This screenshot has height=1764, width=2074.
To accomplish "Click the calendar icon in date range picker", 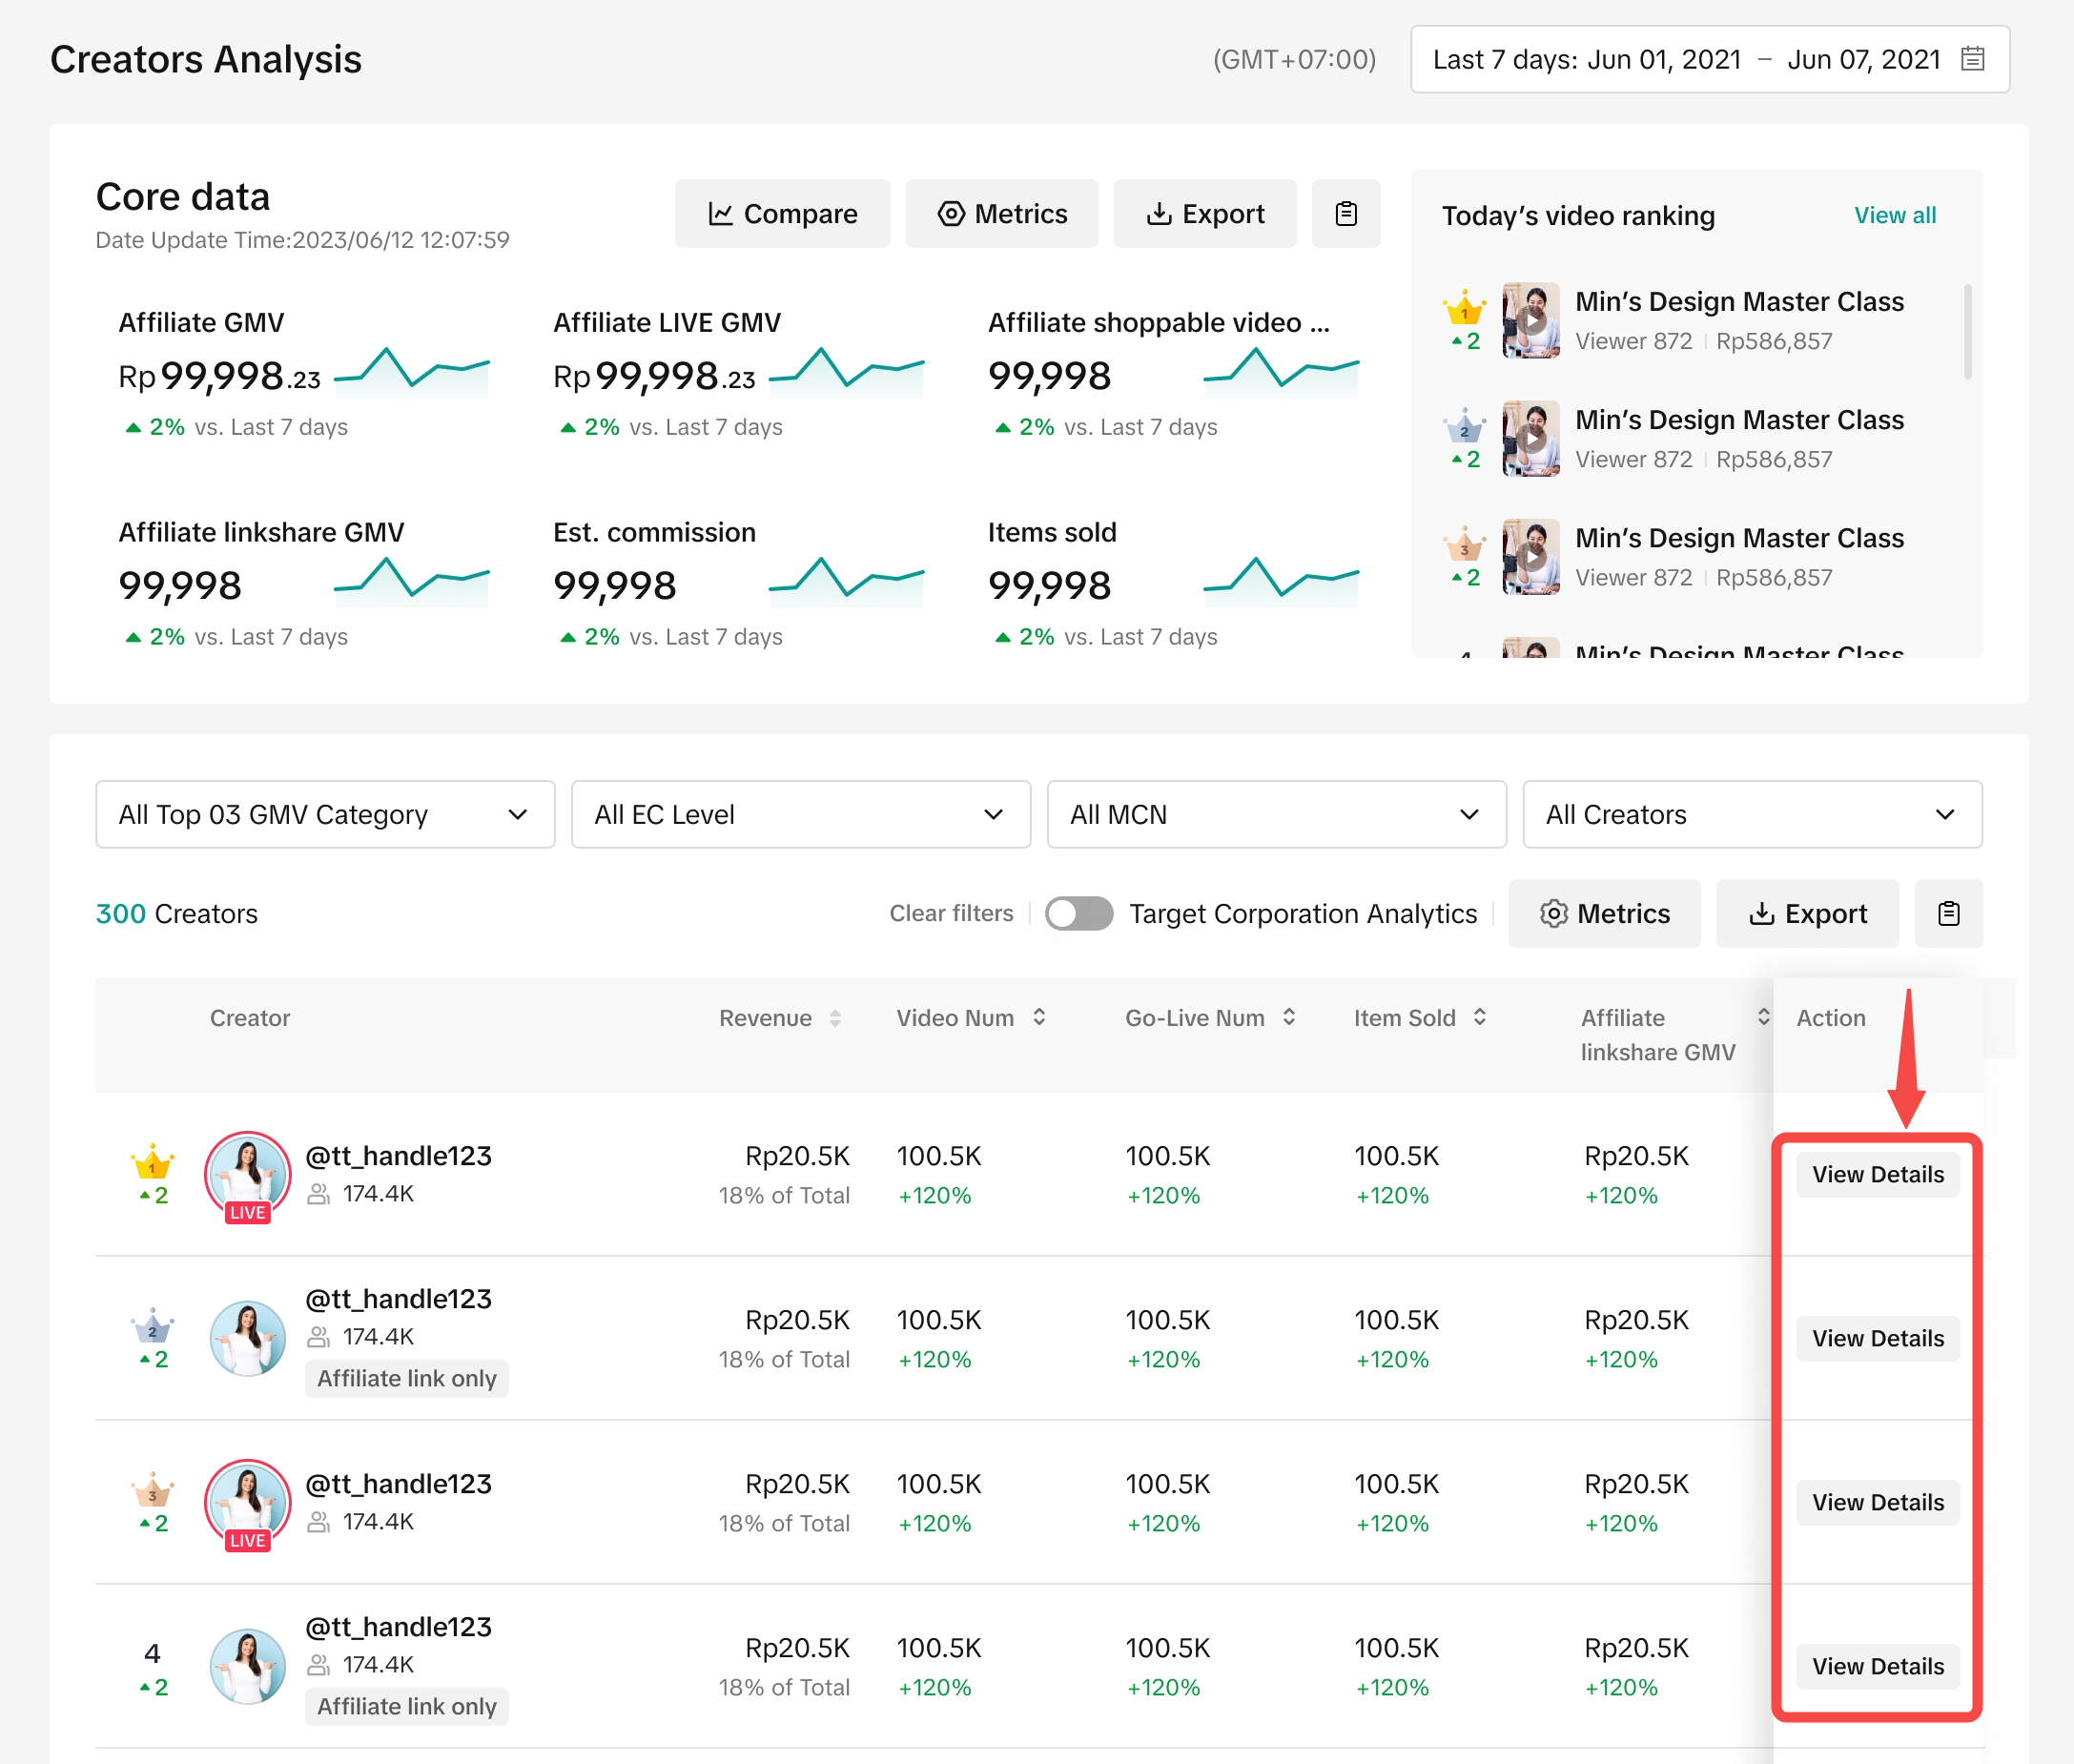I will (x=1972, y=59).
